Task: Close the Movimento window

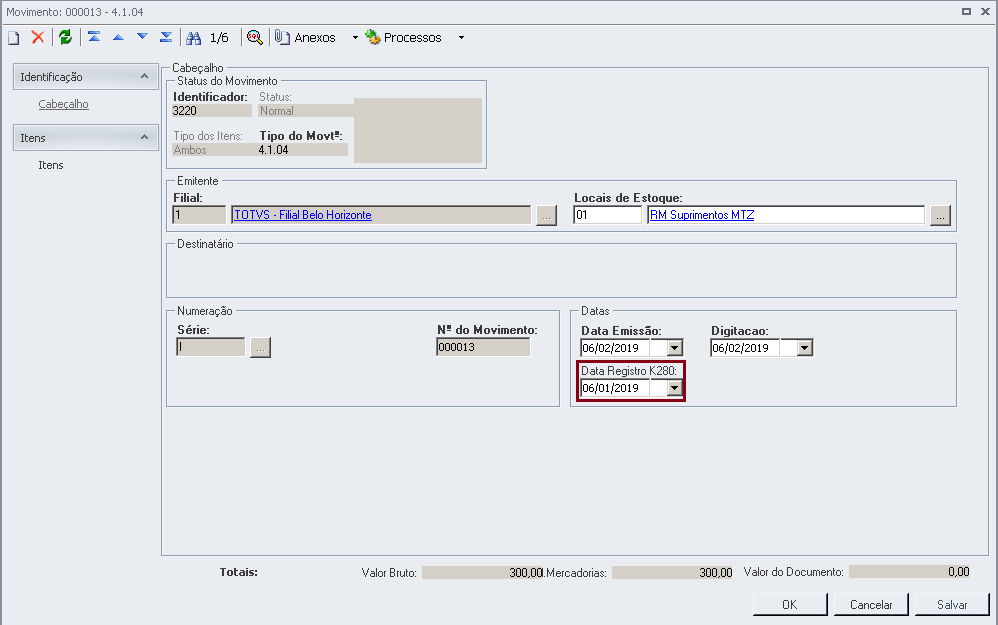Action: (x=985, y=11)
